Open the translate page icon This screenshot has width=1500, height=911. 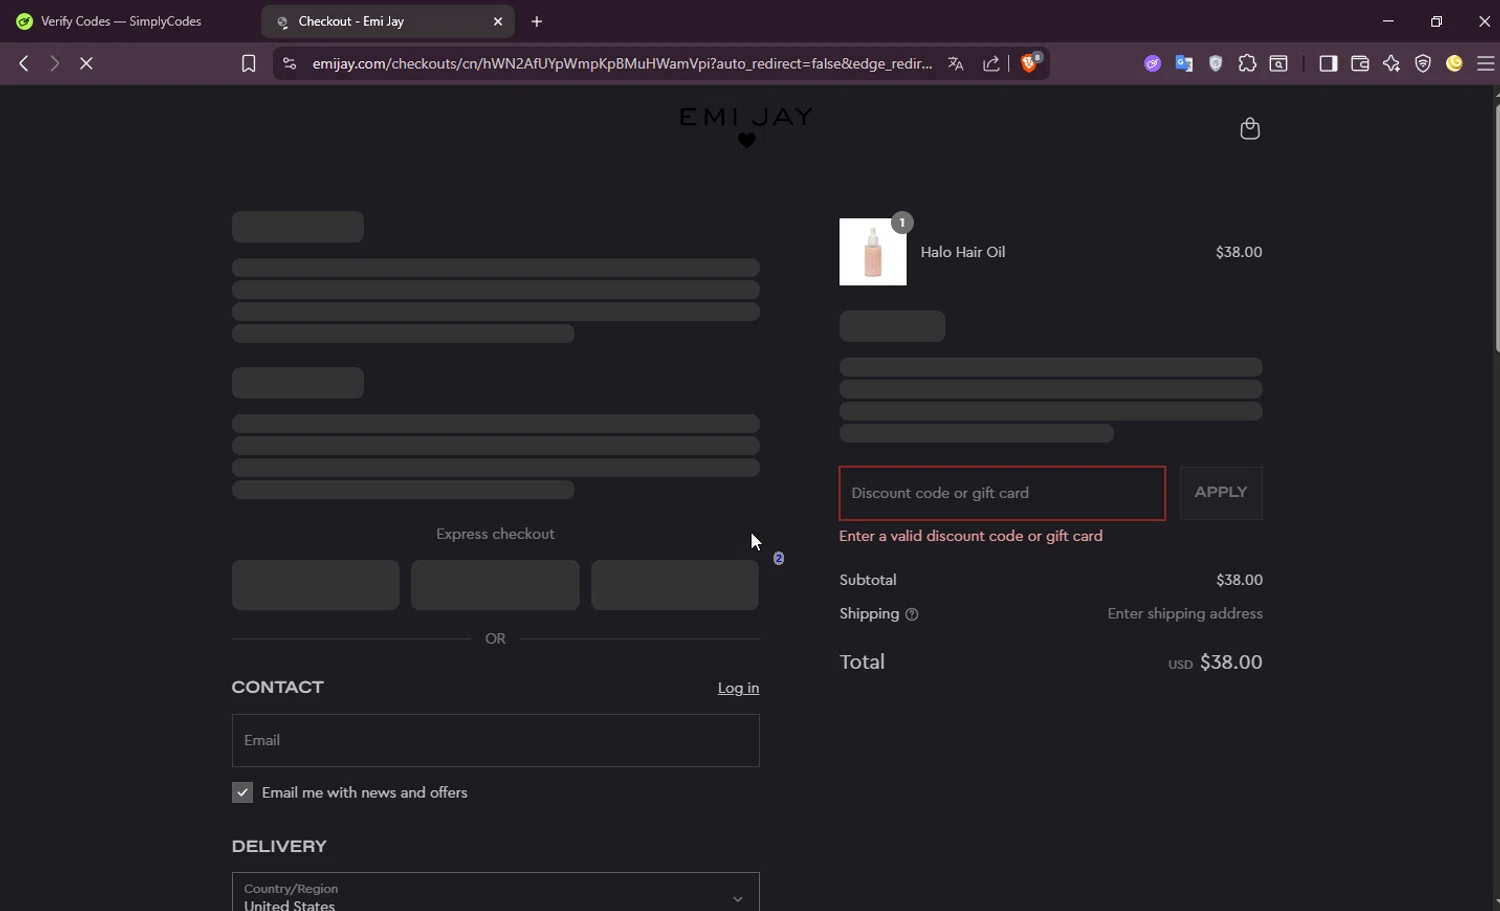(x=956, y=64)
